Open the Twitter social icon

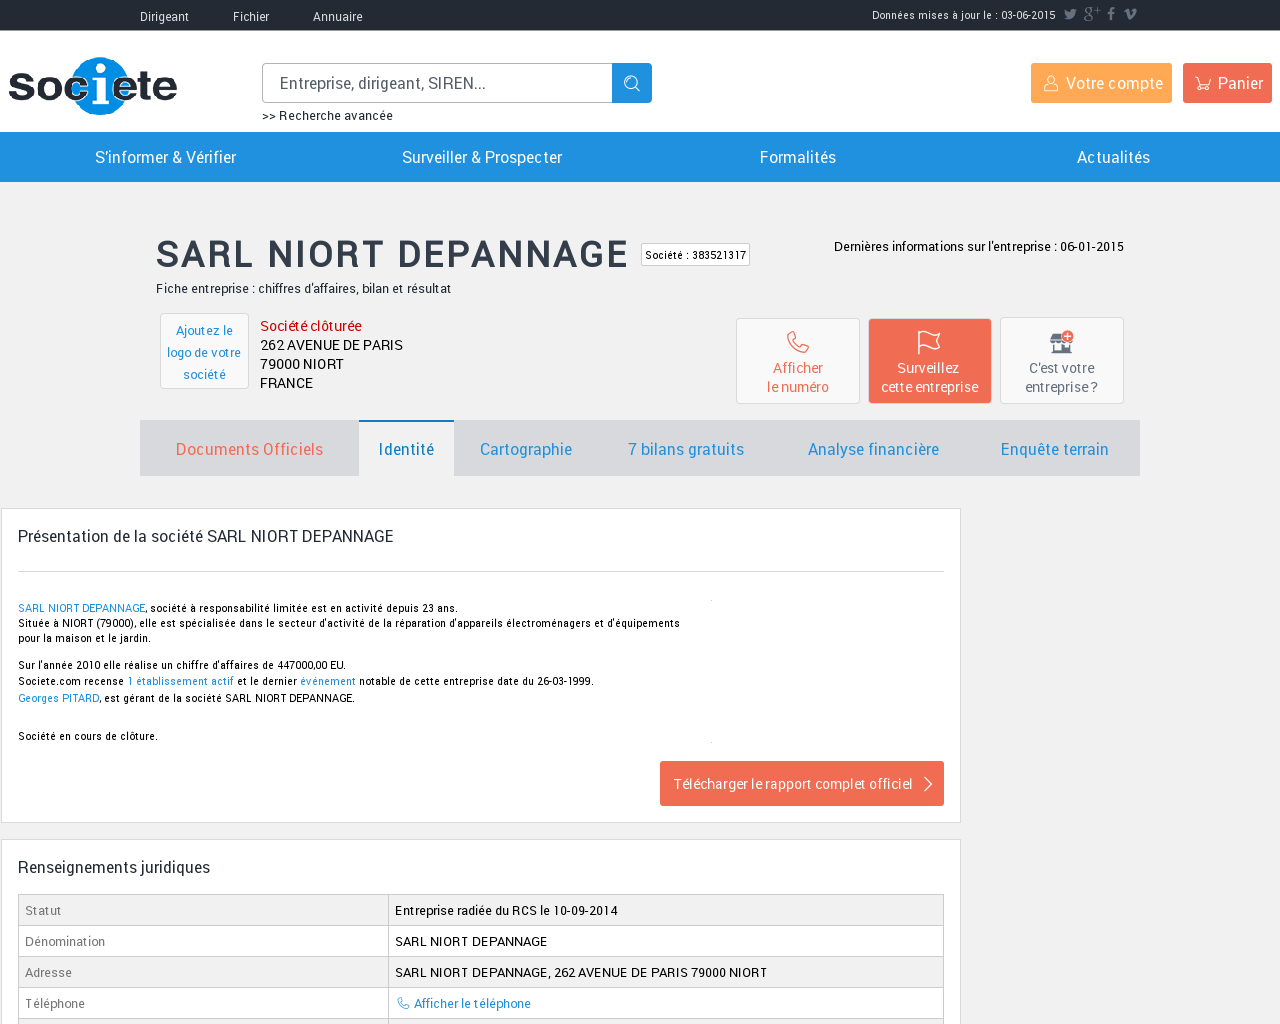pyautogui.click(x=1070, y=14)
